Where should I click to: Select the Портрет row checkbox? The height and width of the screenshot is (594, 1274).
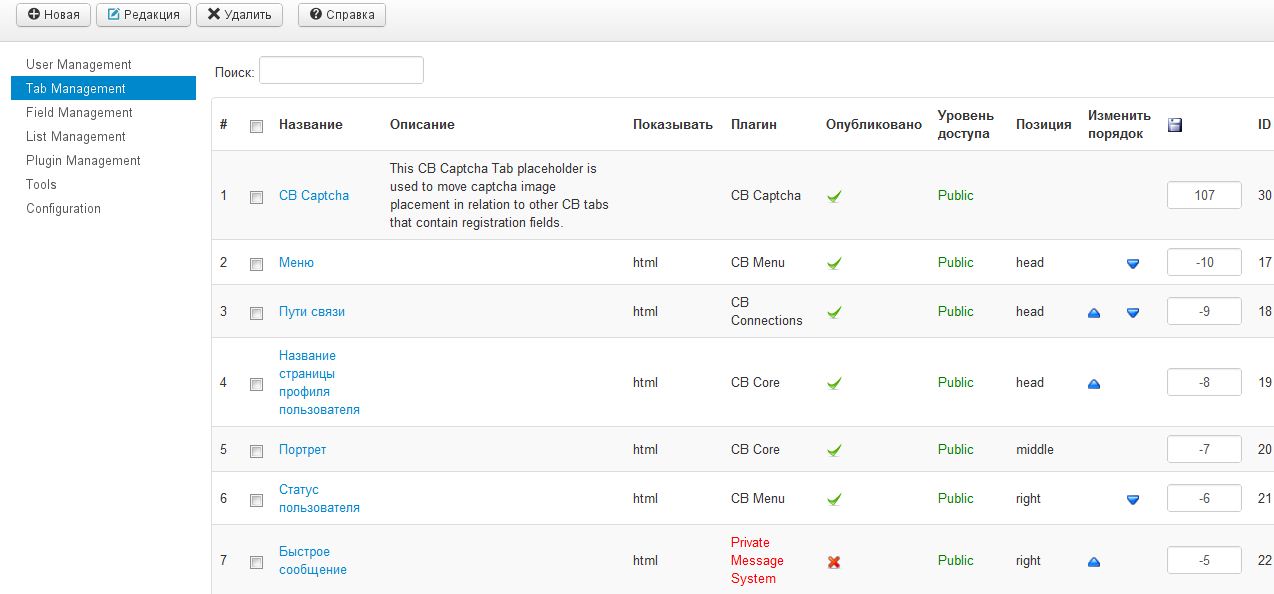[256, 451]
